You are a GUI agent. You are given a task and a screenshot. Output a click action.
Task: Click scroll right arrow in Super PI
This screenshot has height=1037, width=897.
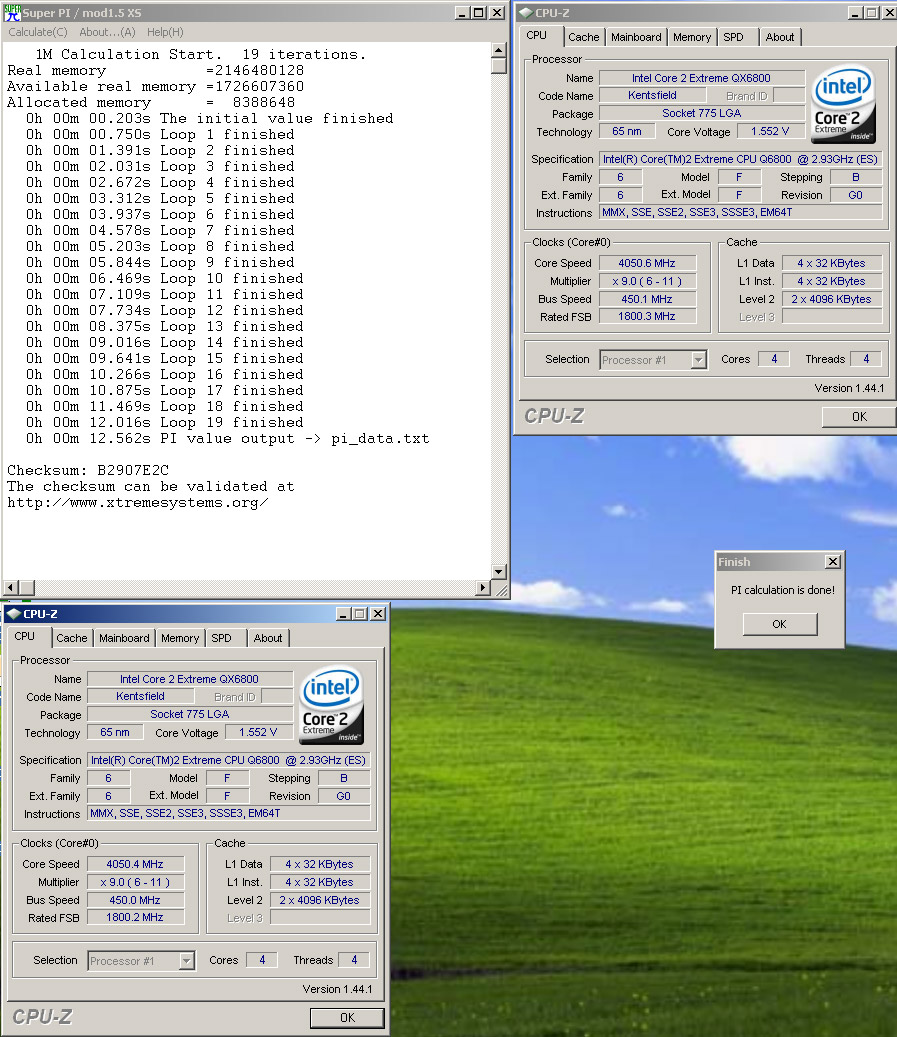tap(483, 587)
